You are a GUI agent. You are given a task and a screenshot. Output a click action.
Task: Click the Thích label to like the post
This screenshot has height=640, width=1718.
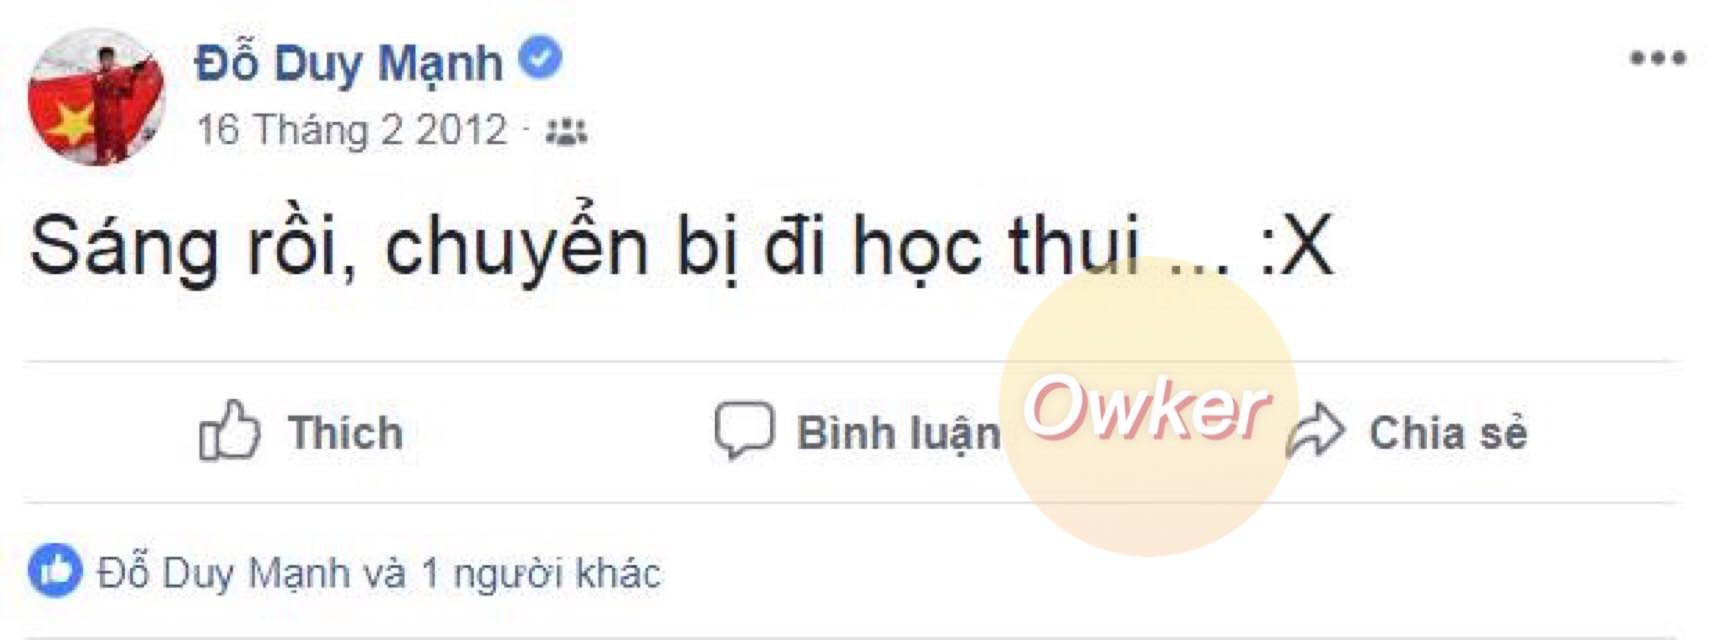(x=346, y=433)
